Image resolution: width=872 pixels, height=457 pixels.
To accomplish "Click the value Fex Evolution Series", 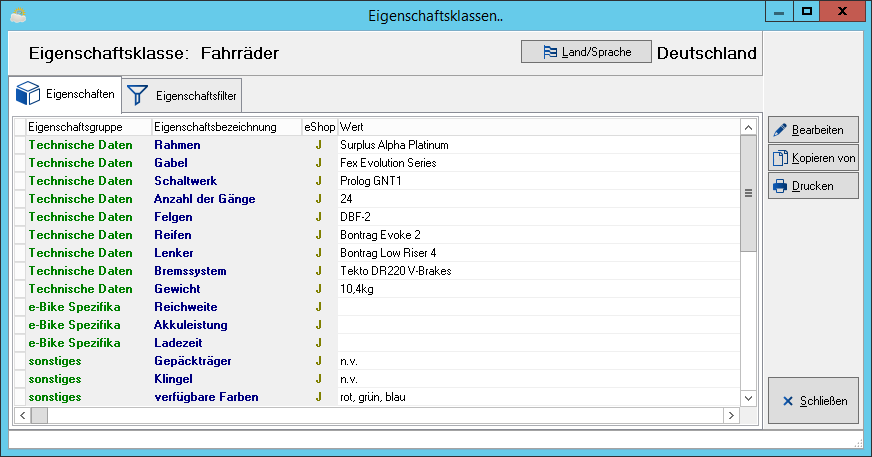I will (x=388, y=163).
